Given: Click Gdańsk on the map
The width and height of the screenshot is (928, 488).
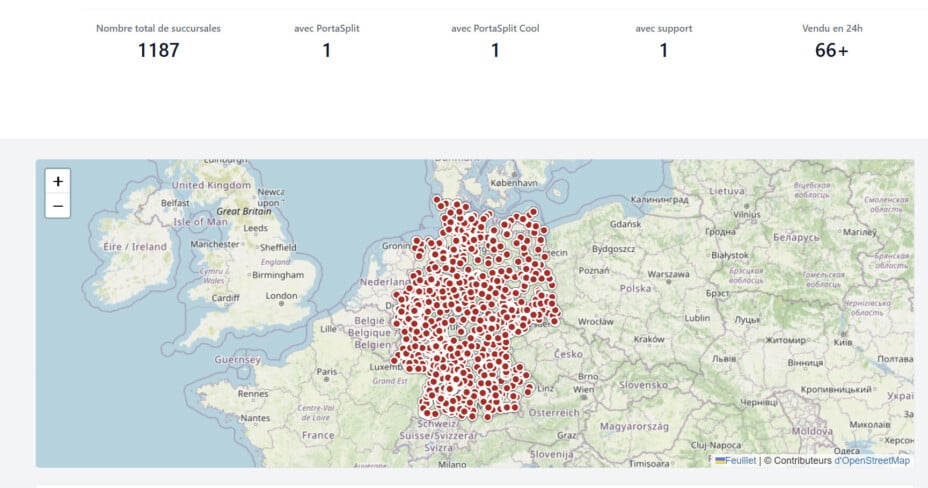Looking at the screenshot, I should pyautogui.click(x=626, y=224).
